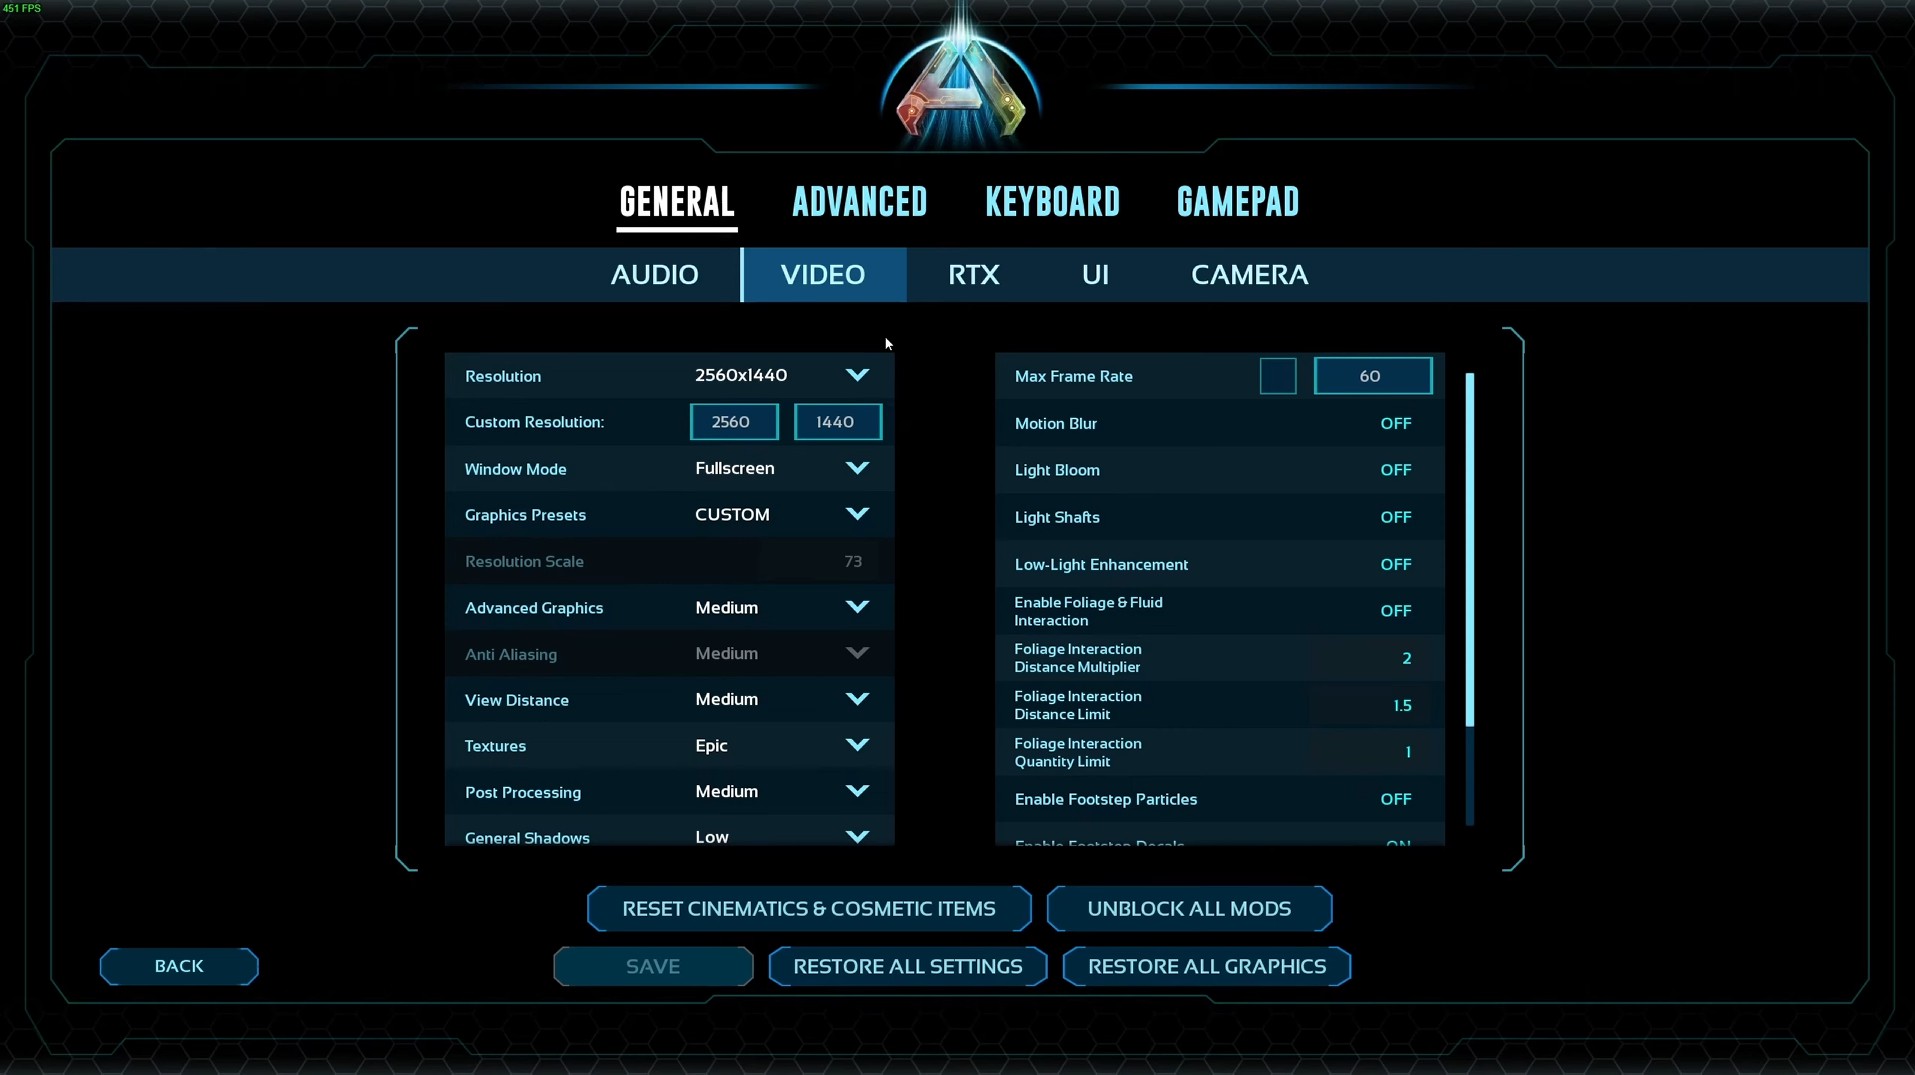1915x1075 pixels.
Task: Open the Resolution dropdown arrow
Action: tap(857, 375)
